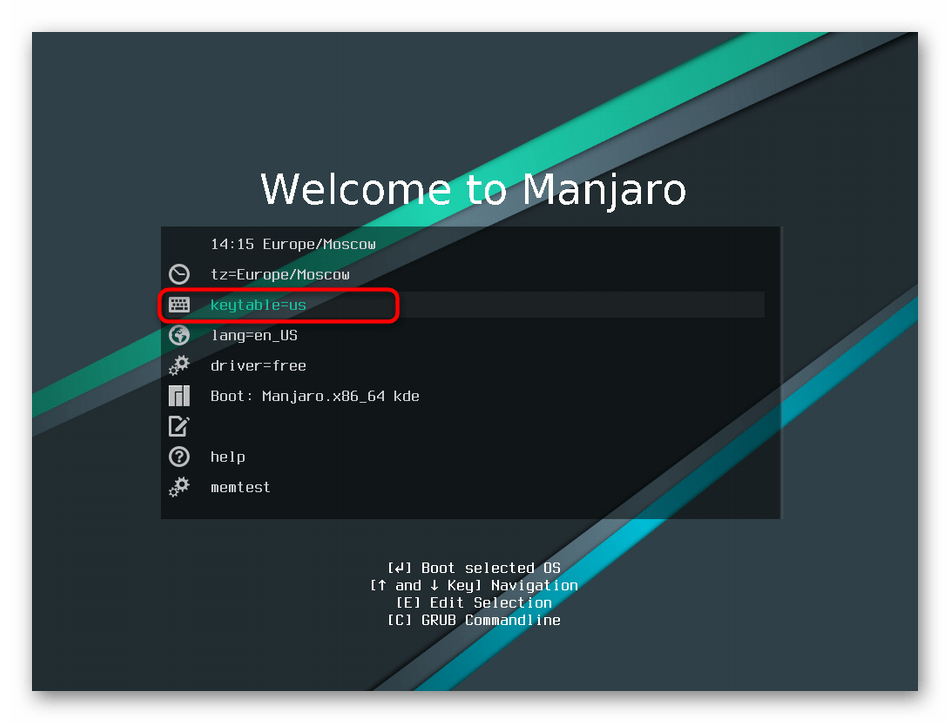Click the gears icon beside driver=free
This screenshot has height=723, width=950.
[x=179, y=365]
